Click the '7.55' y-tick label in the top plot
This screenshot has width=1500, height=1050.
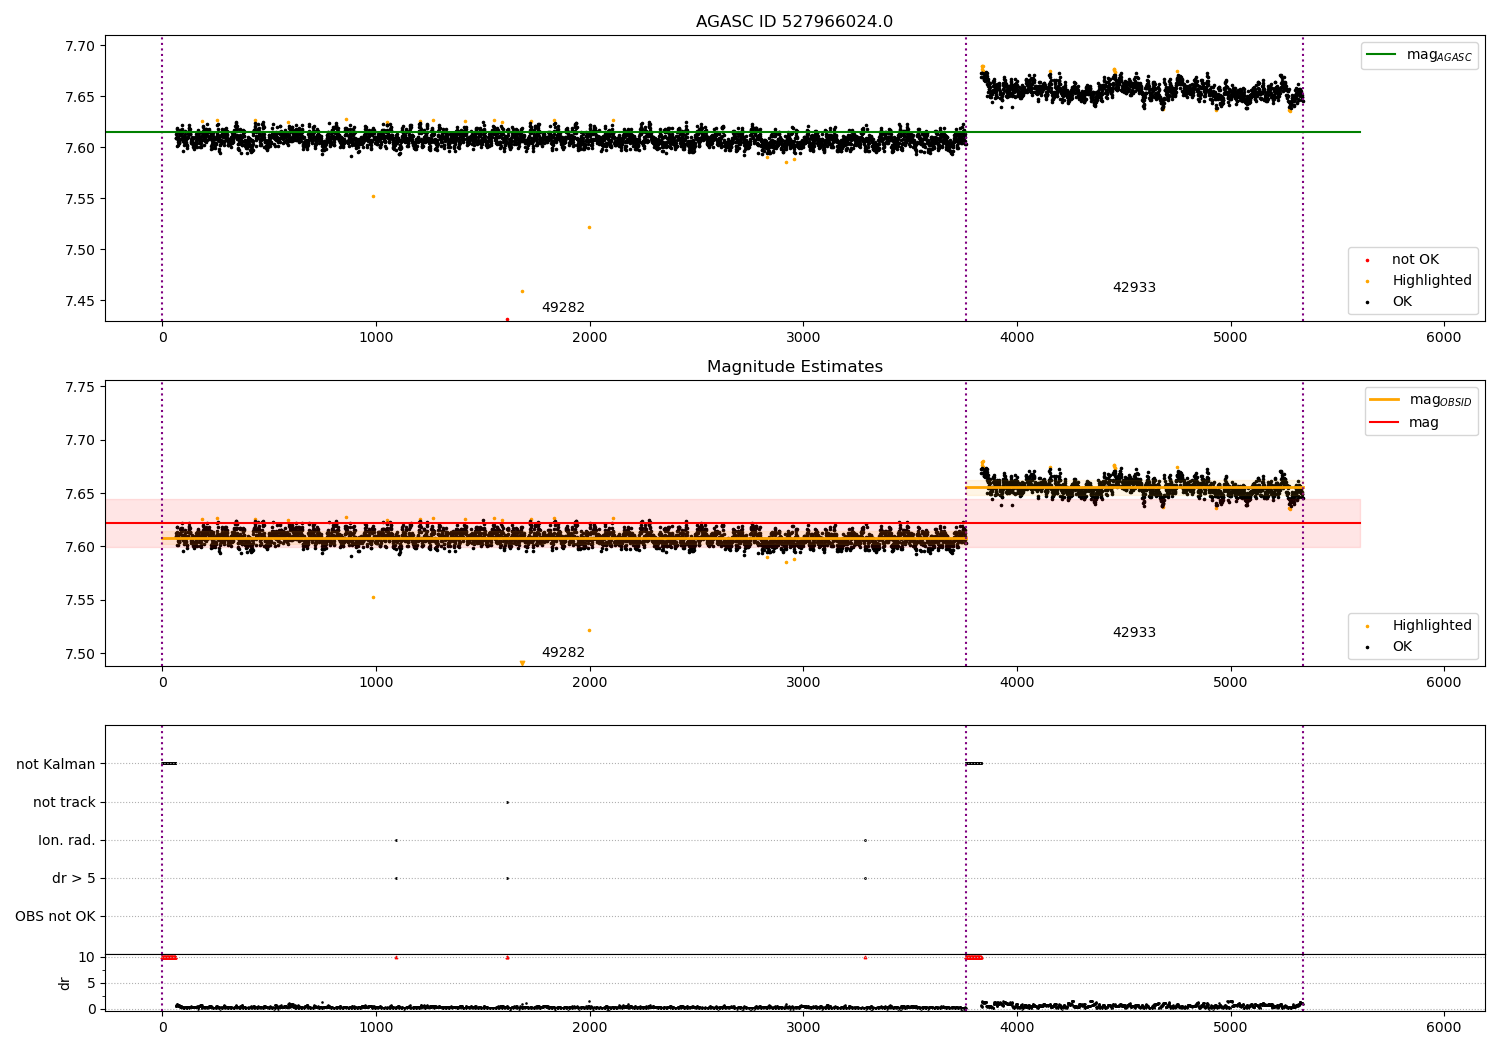(79, 199)
